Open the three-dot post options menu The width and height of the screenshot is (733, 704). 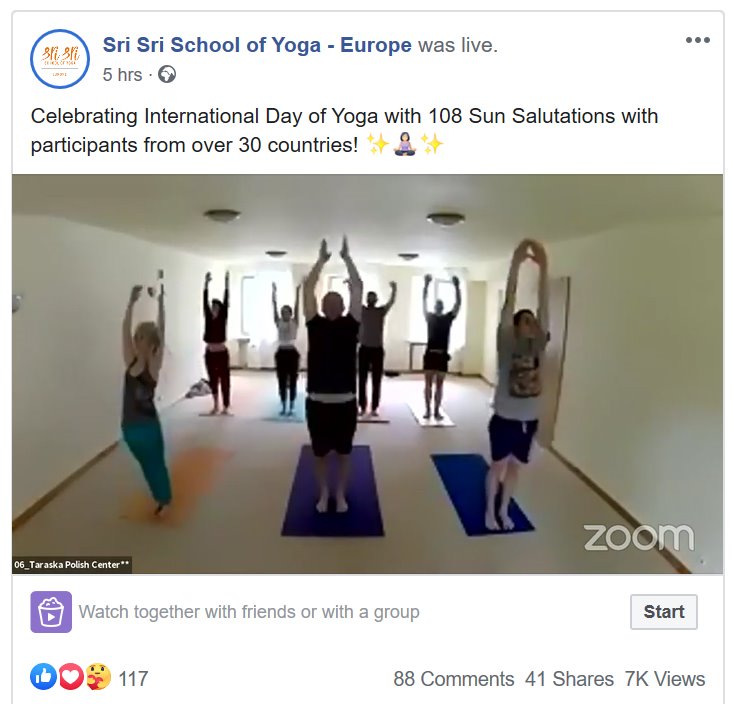point(697,40)
